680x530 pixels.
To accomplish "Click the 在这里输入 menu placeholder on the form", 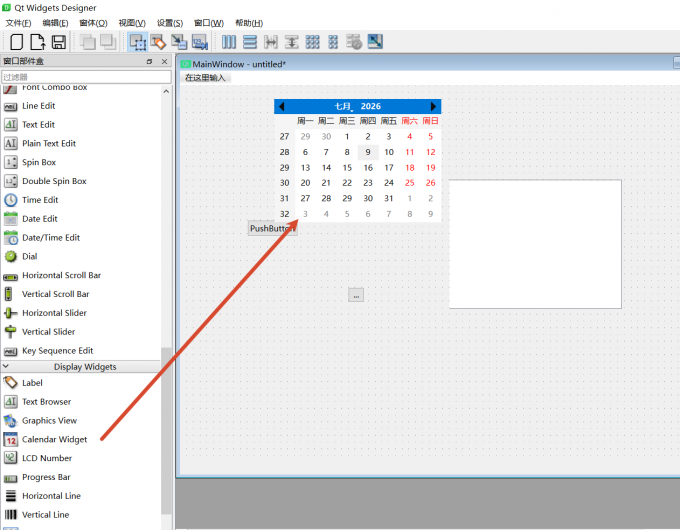I will click(205, 78).
